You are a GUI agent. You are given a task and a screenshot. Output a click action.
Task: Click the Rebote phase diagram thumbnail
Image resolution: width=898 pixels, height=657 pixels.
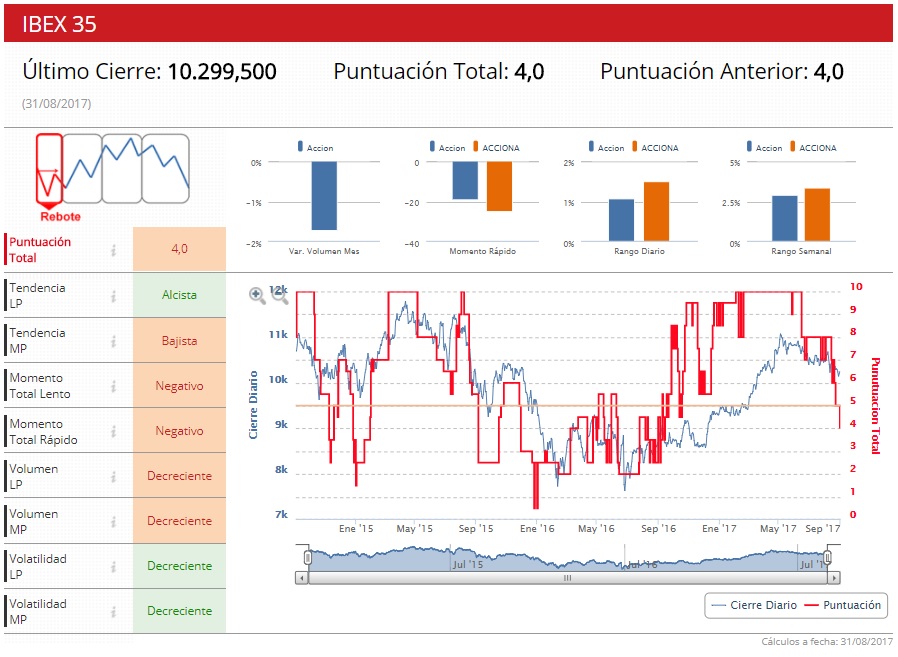coord(112,178)
